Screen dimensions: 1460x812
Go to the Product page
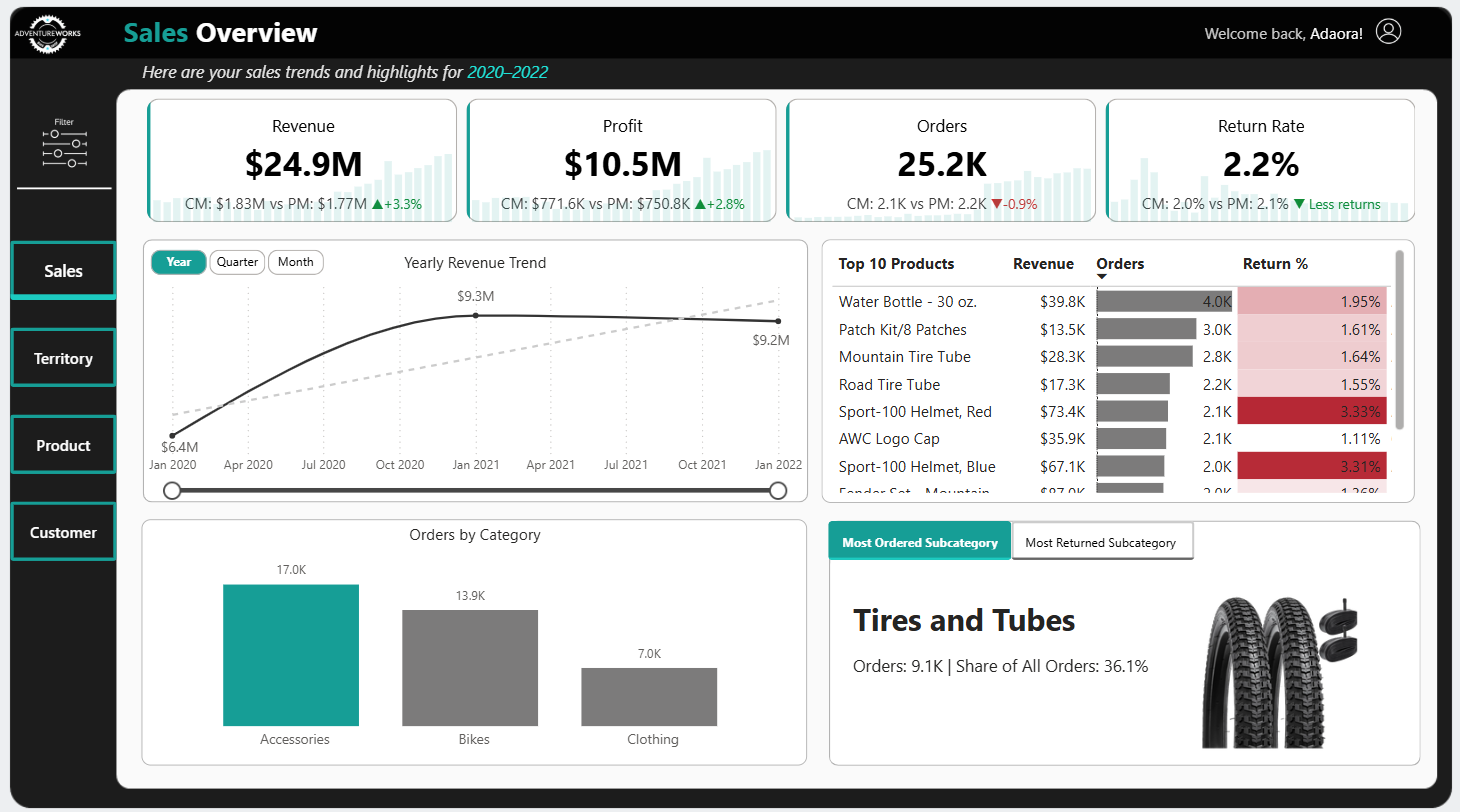64,445
